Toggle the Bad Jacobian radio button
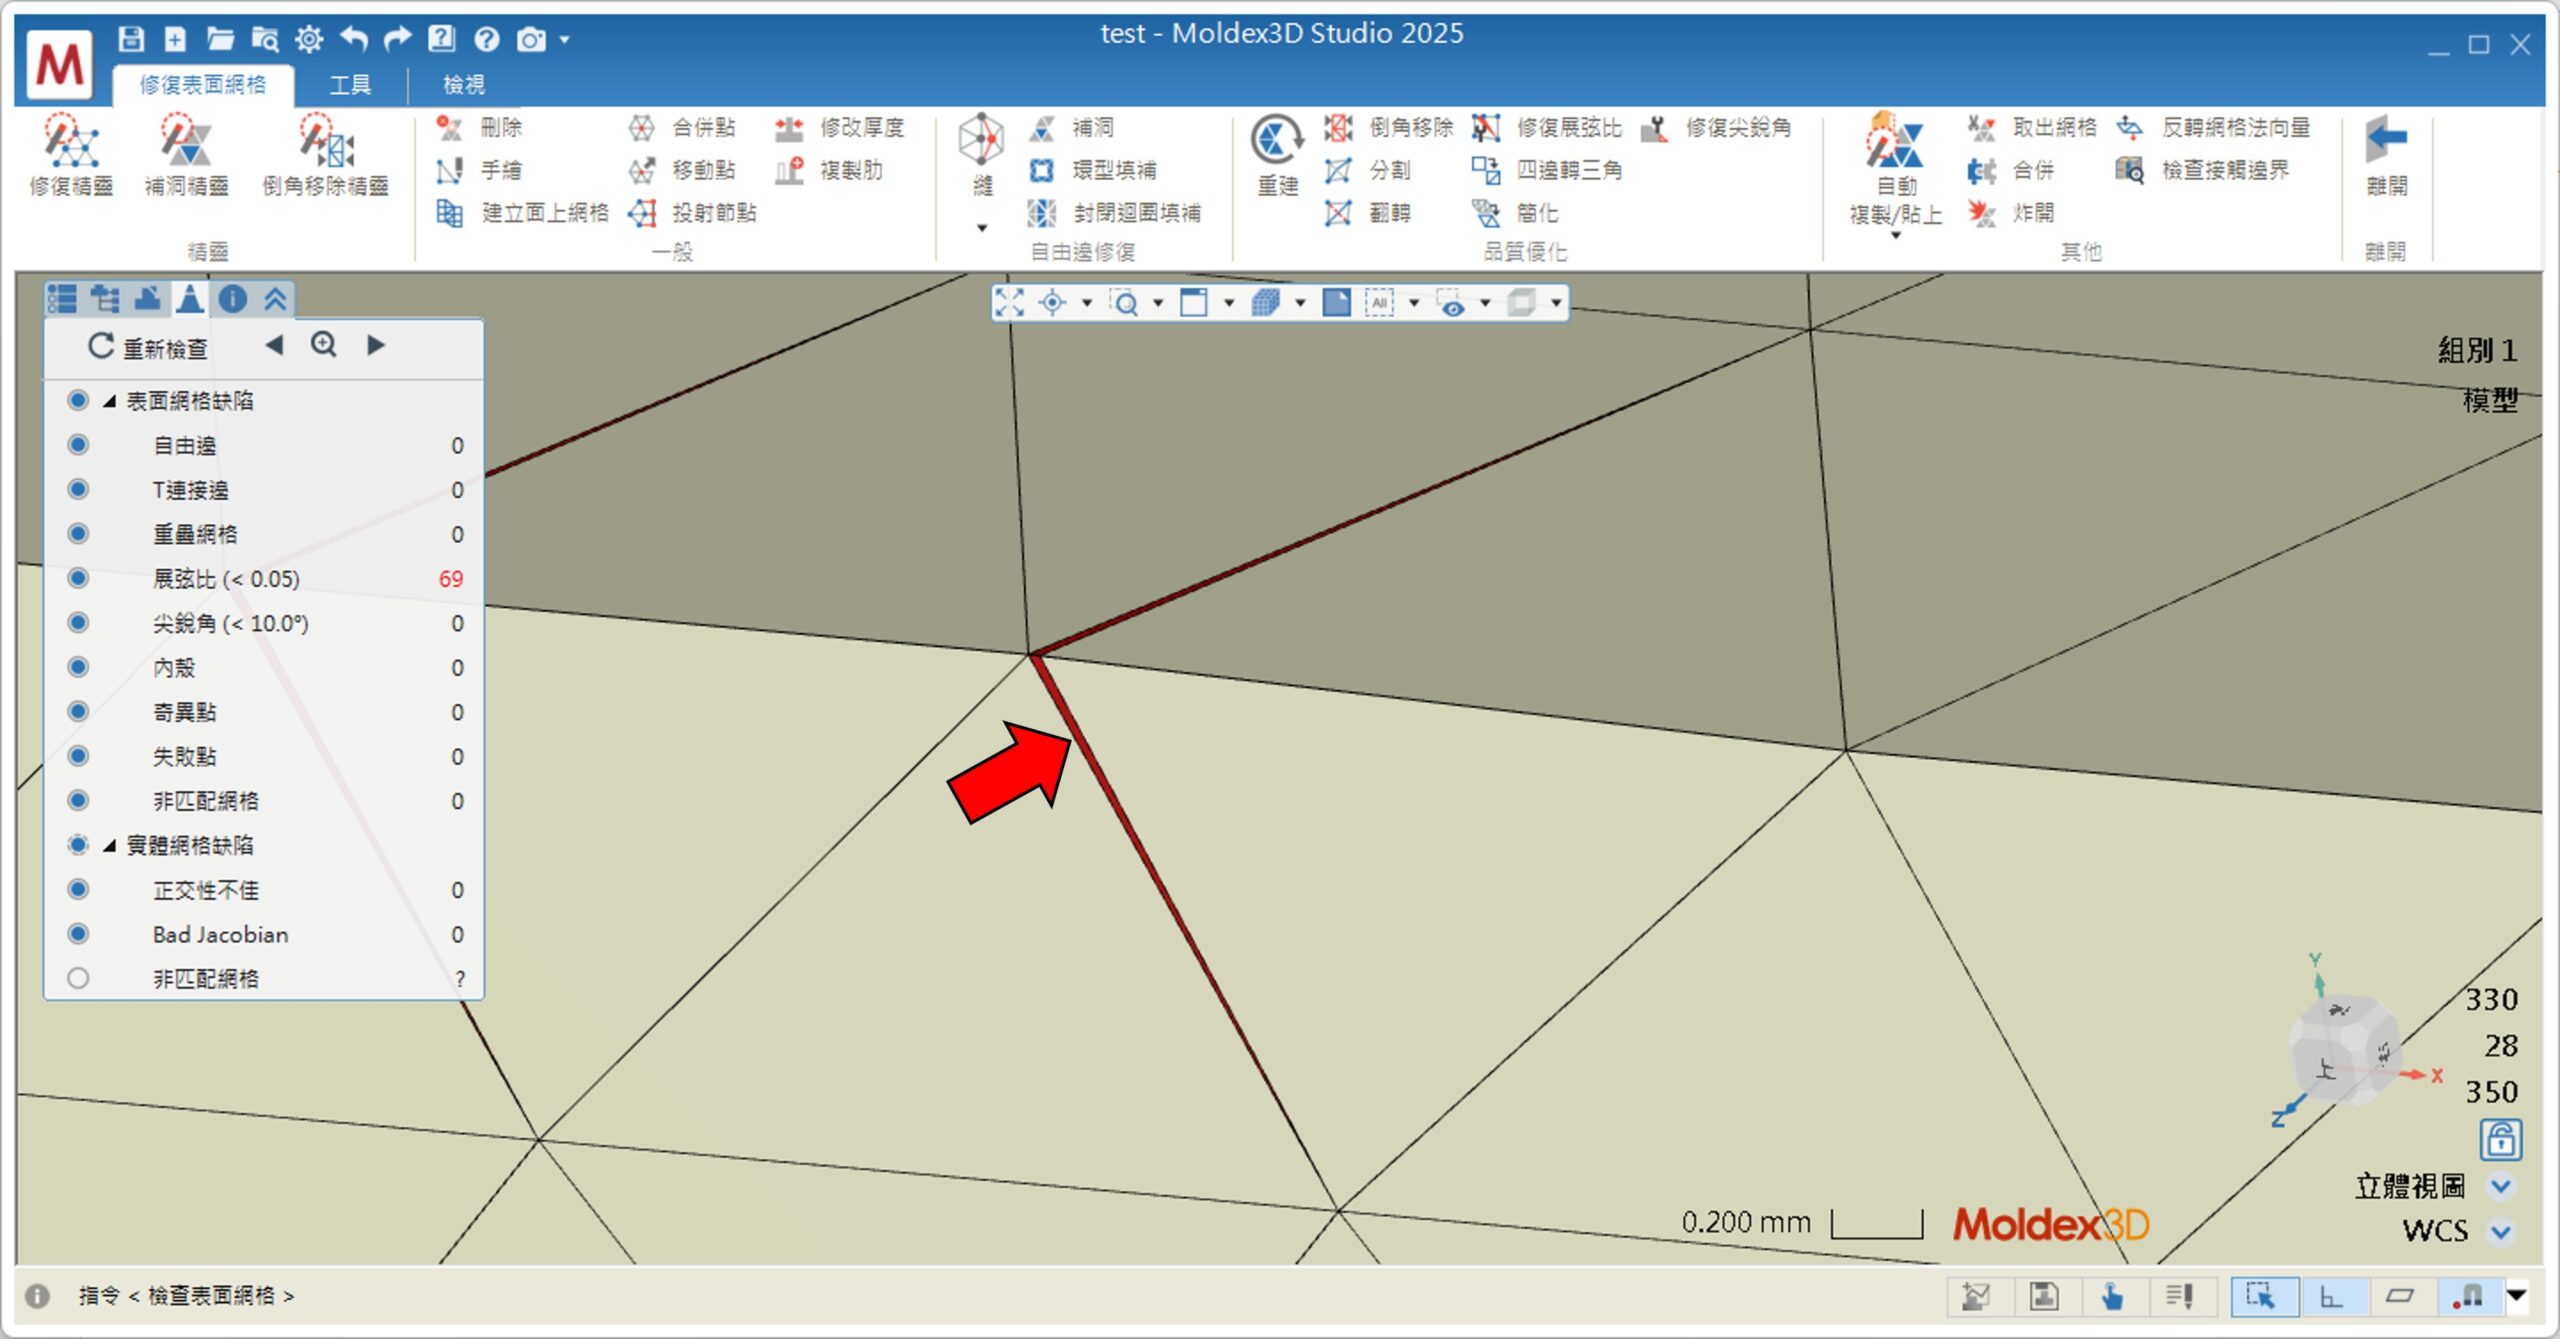 tap(78, 933)
